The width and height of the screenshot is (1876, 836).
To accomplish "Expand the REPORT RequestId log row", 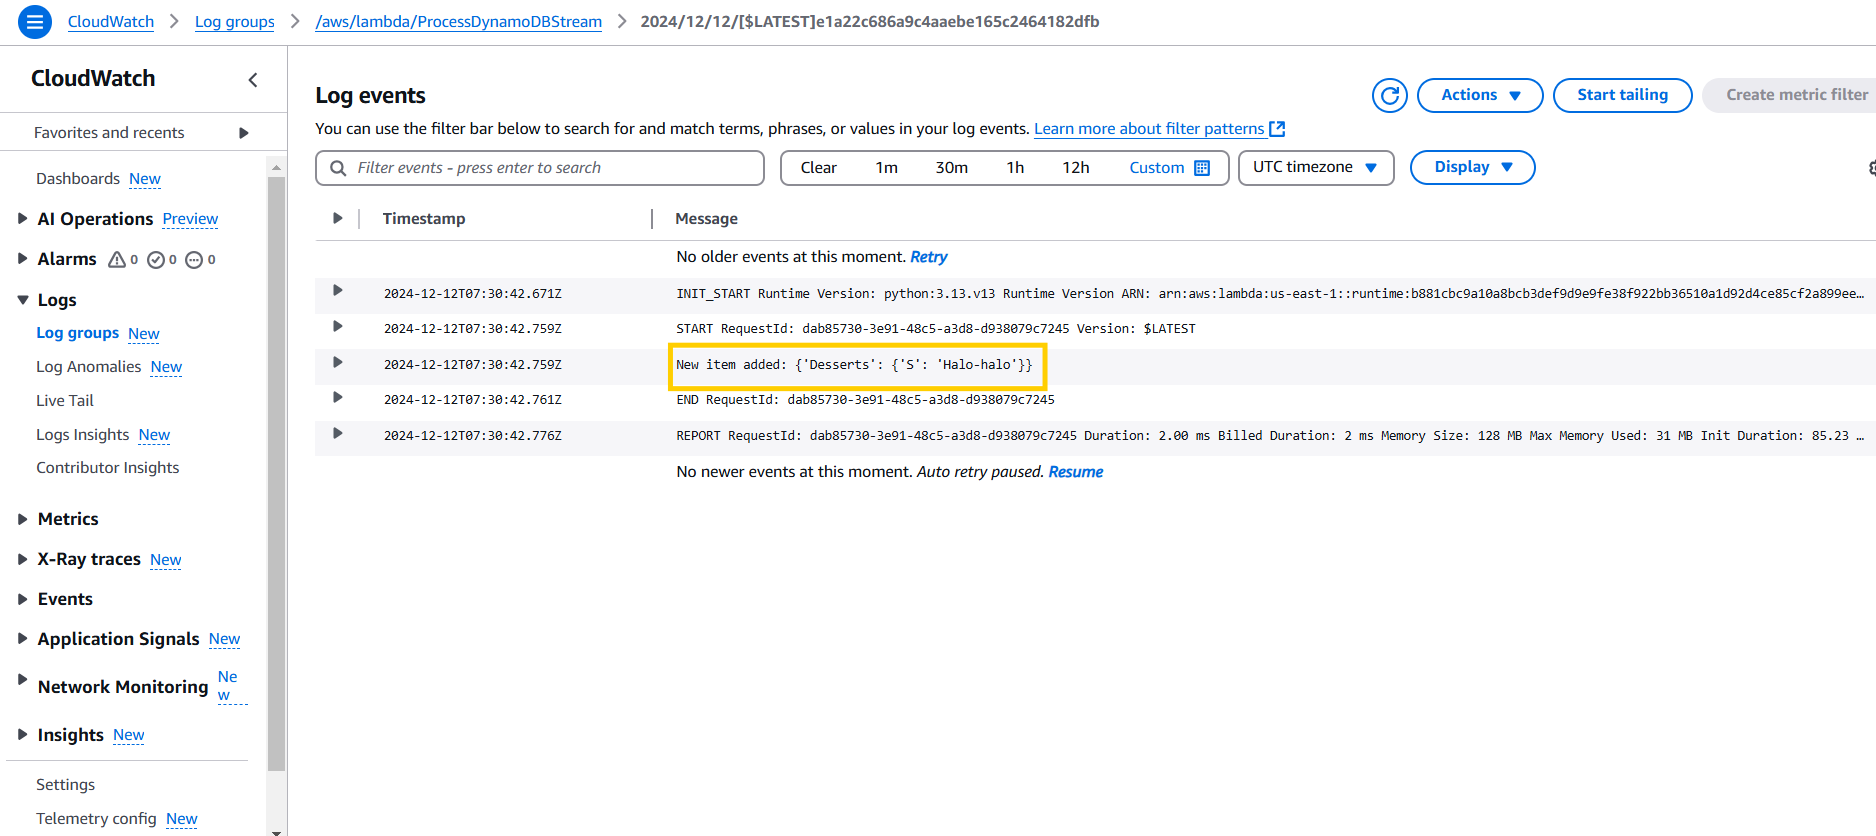I will click(338, 434).
